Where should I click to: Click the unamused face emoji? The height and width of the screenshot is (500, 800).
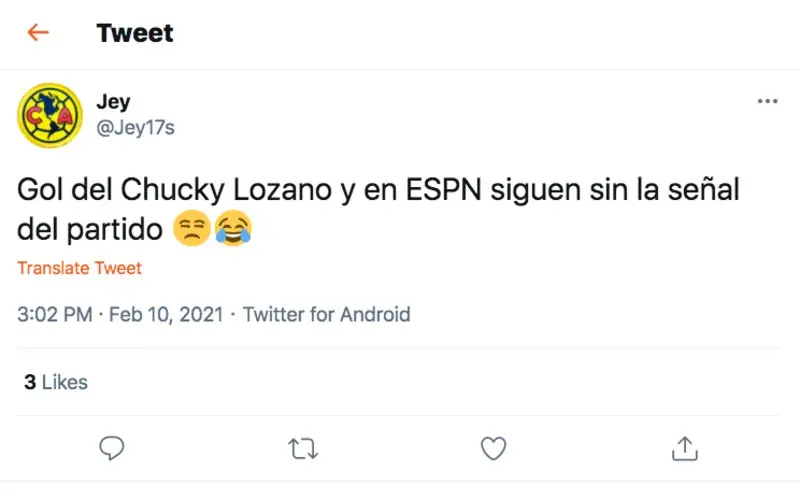click(x=192, y=228)
